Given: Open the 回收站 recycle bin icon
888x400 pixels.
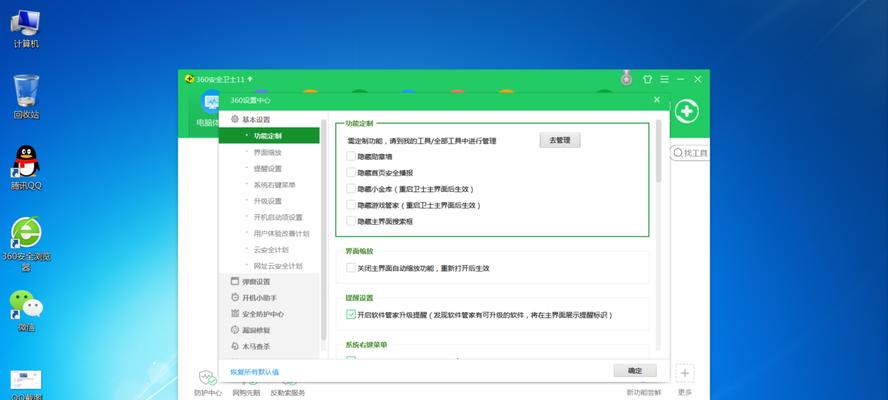Looking at the screenshot, I should click(x=26, y=96).
